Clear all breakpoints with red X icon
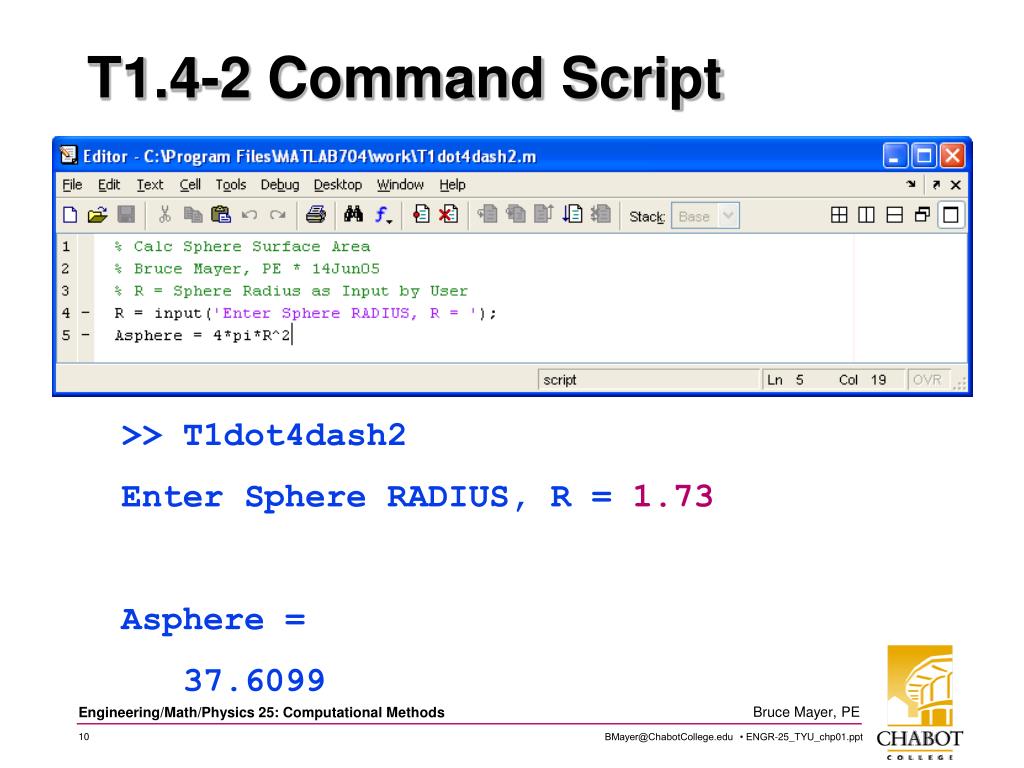The width and height of the screenshot is (1024, 768). [449, 215]
